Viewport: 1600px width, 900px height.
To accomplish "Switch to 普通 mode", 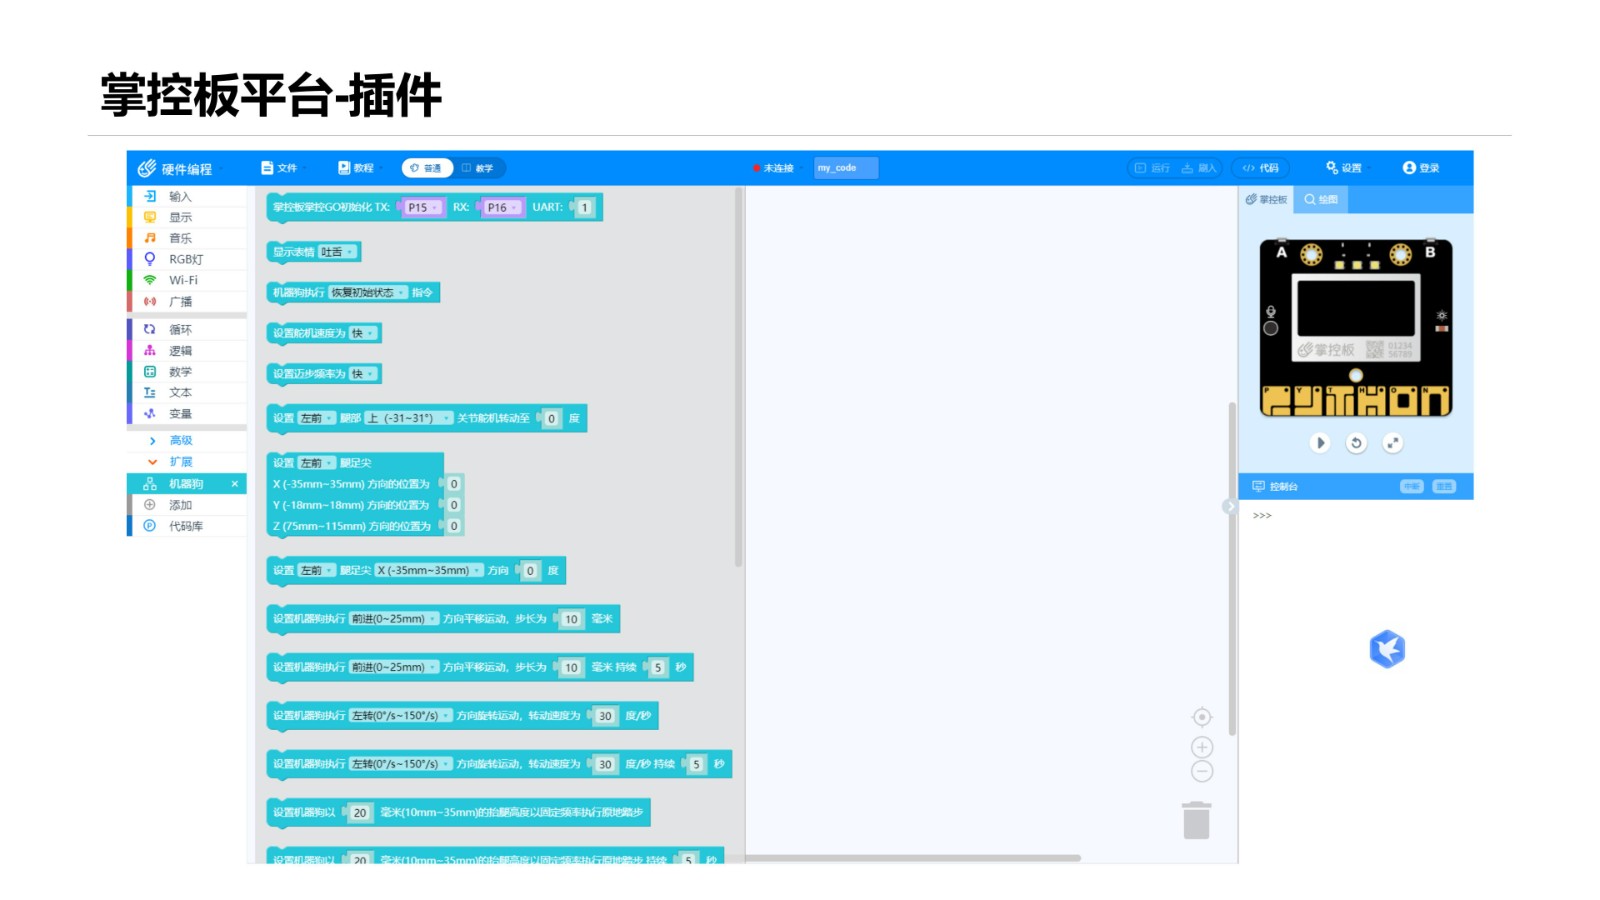I will pos(427,168).
